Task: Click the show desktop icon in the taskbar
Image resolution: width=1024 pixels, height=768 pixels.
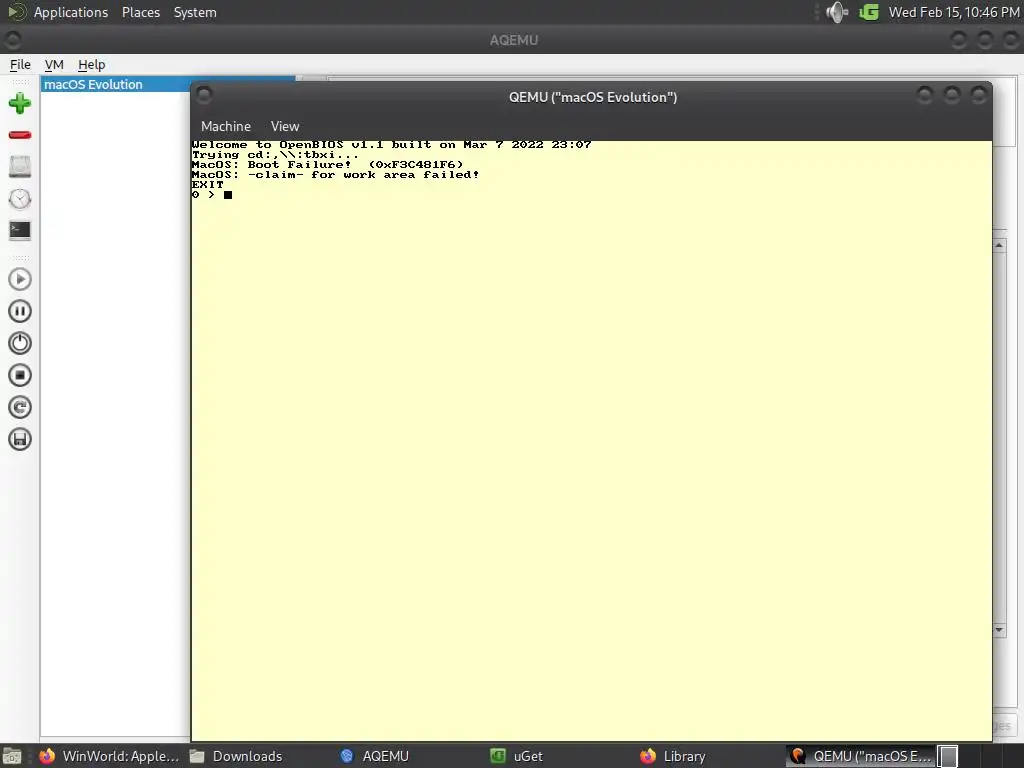Action: (x=12, y=756)
